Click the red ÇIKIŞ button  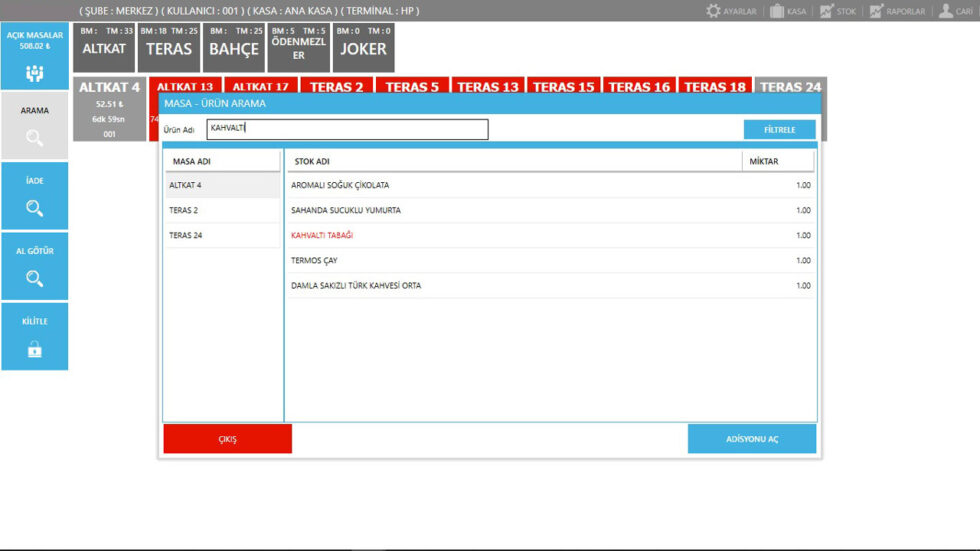click(227, 439)
